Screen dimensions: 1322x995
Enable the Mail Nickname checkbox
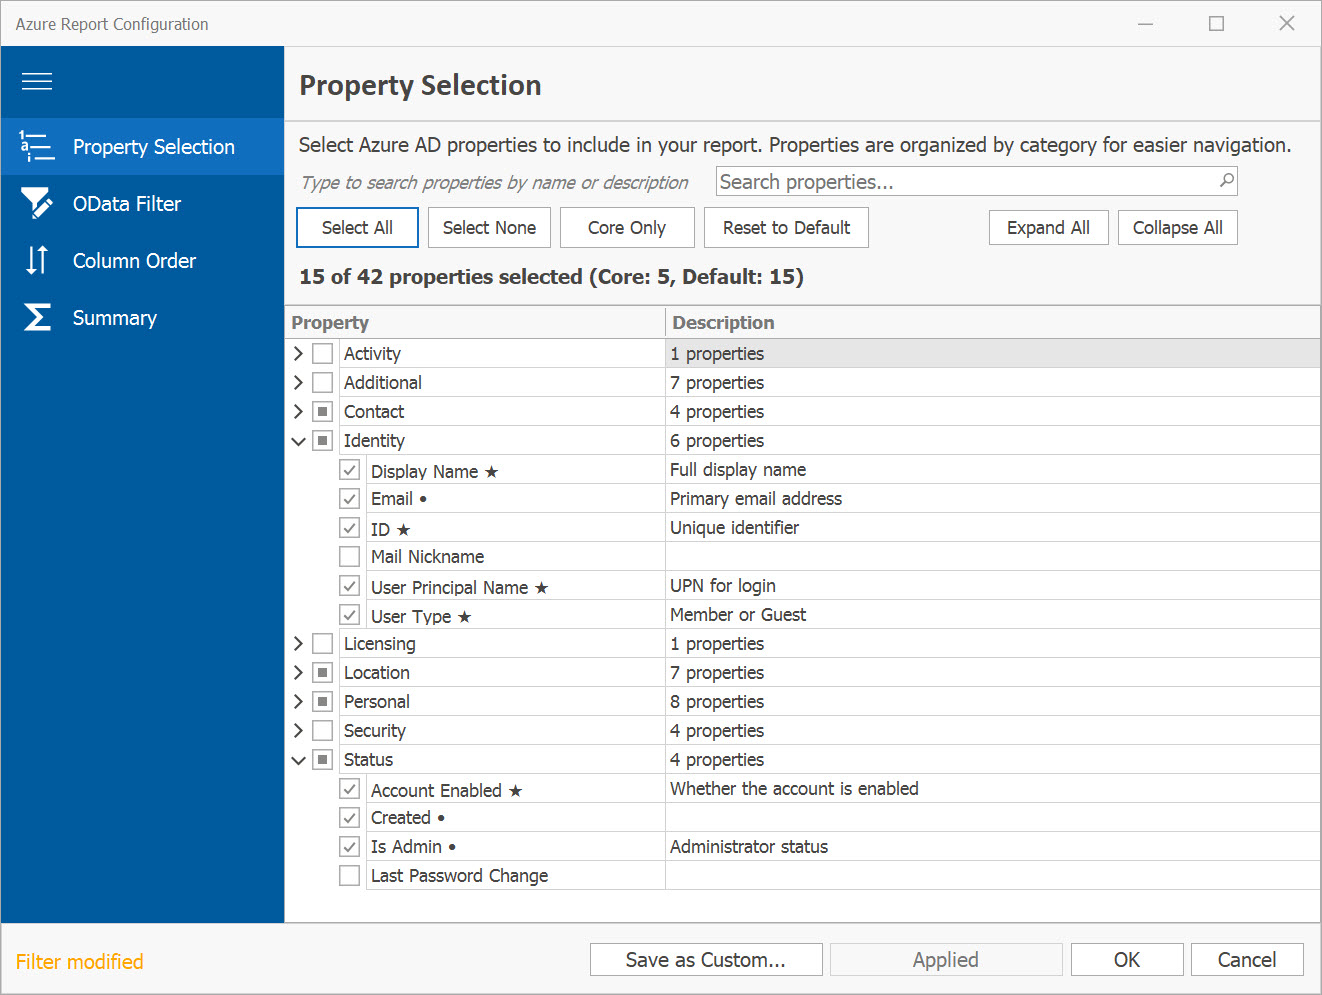350,557
